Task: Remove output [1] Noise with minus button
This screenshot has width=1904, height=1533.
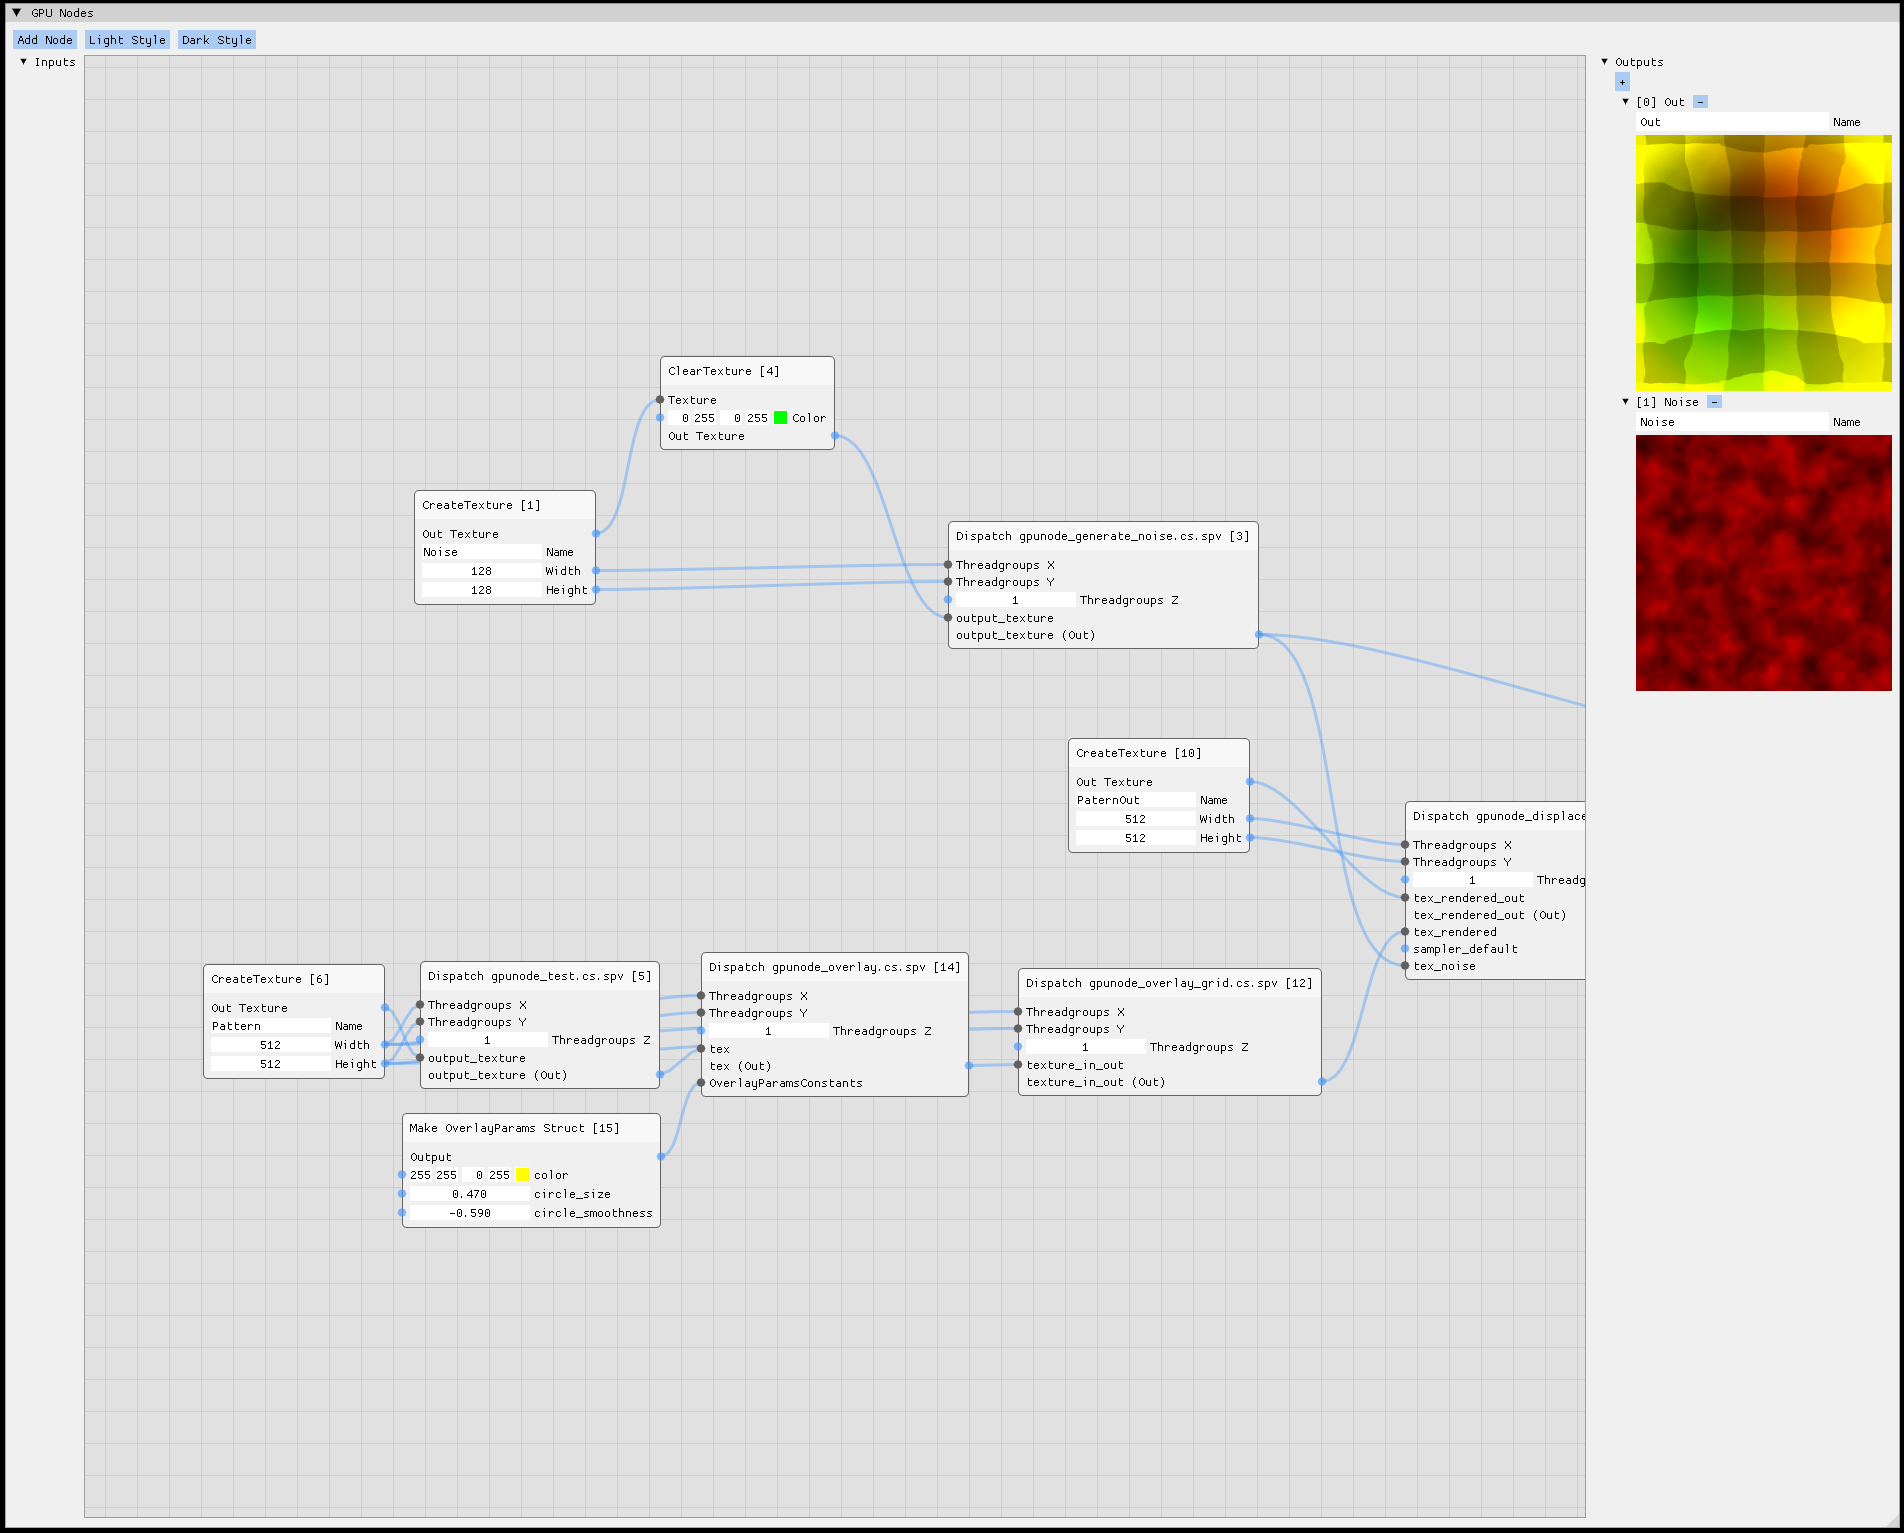Action: pos(1714,402)
